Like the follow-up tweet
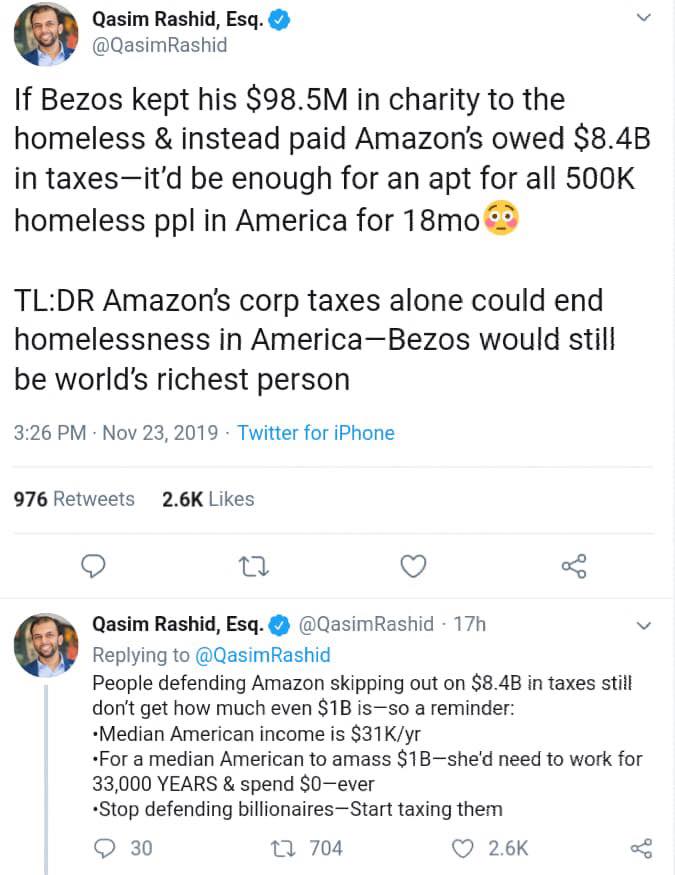The image size is (675, 875). pos(463,848)
